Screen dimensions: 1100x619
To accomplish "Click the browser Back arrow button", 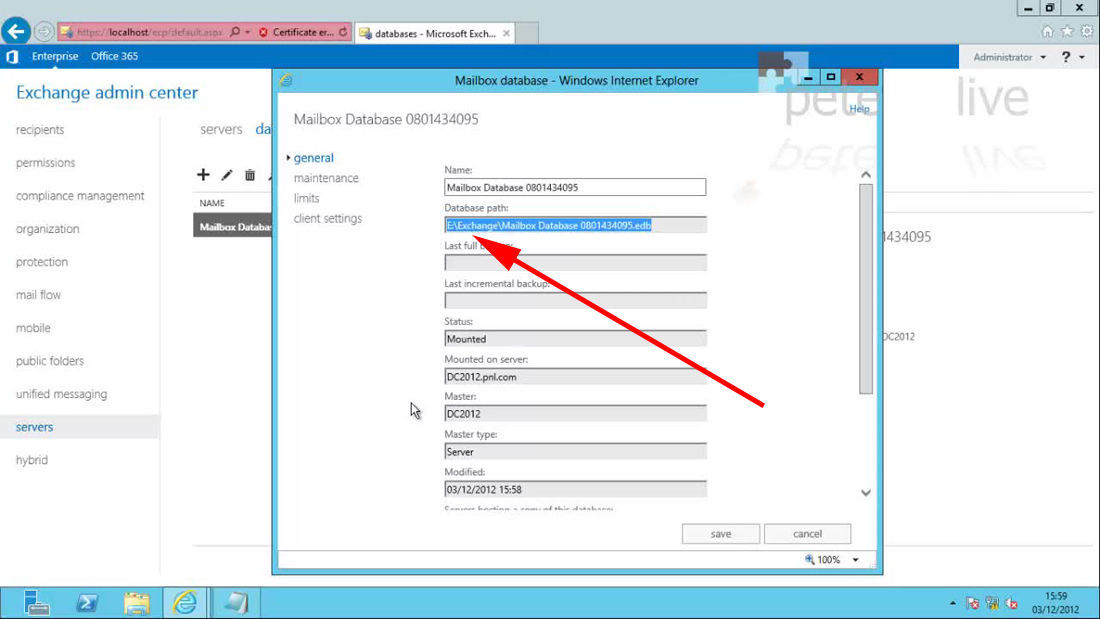I will [x=15, y=31].
